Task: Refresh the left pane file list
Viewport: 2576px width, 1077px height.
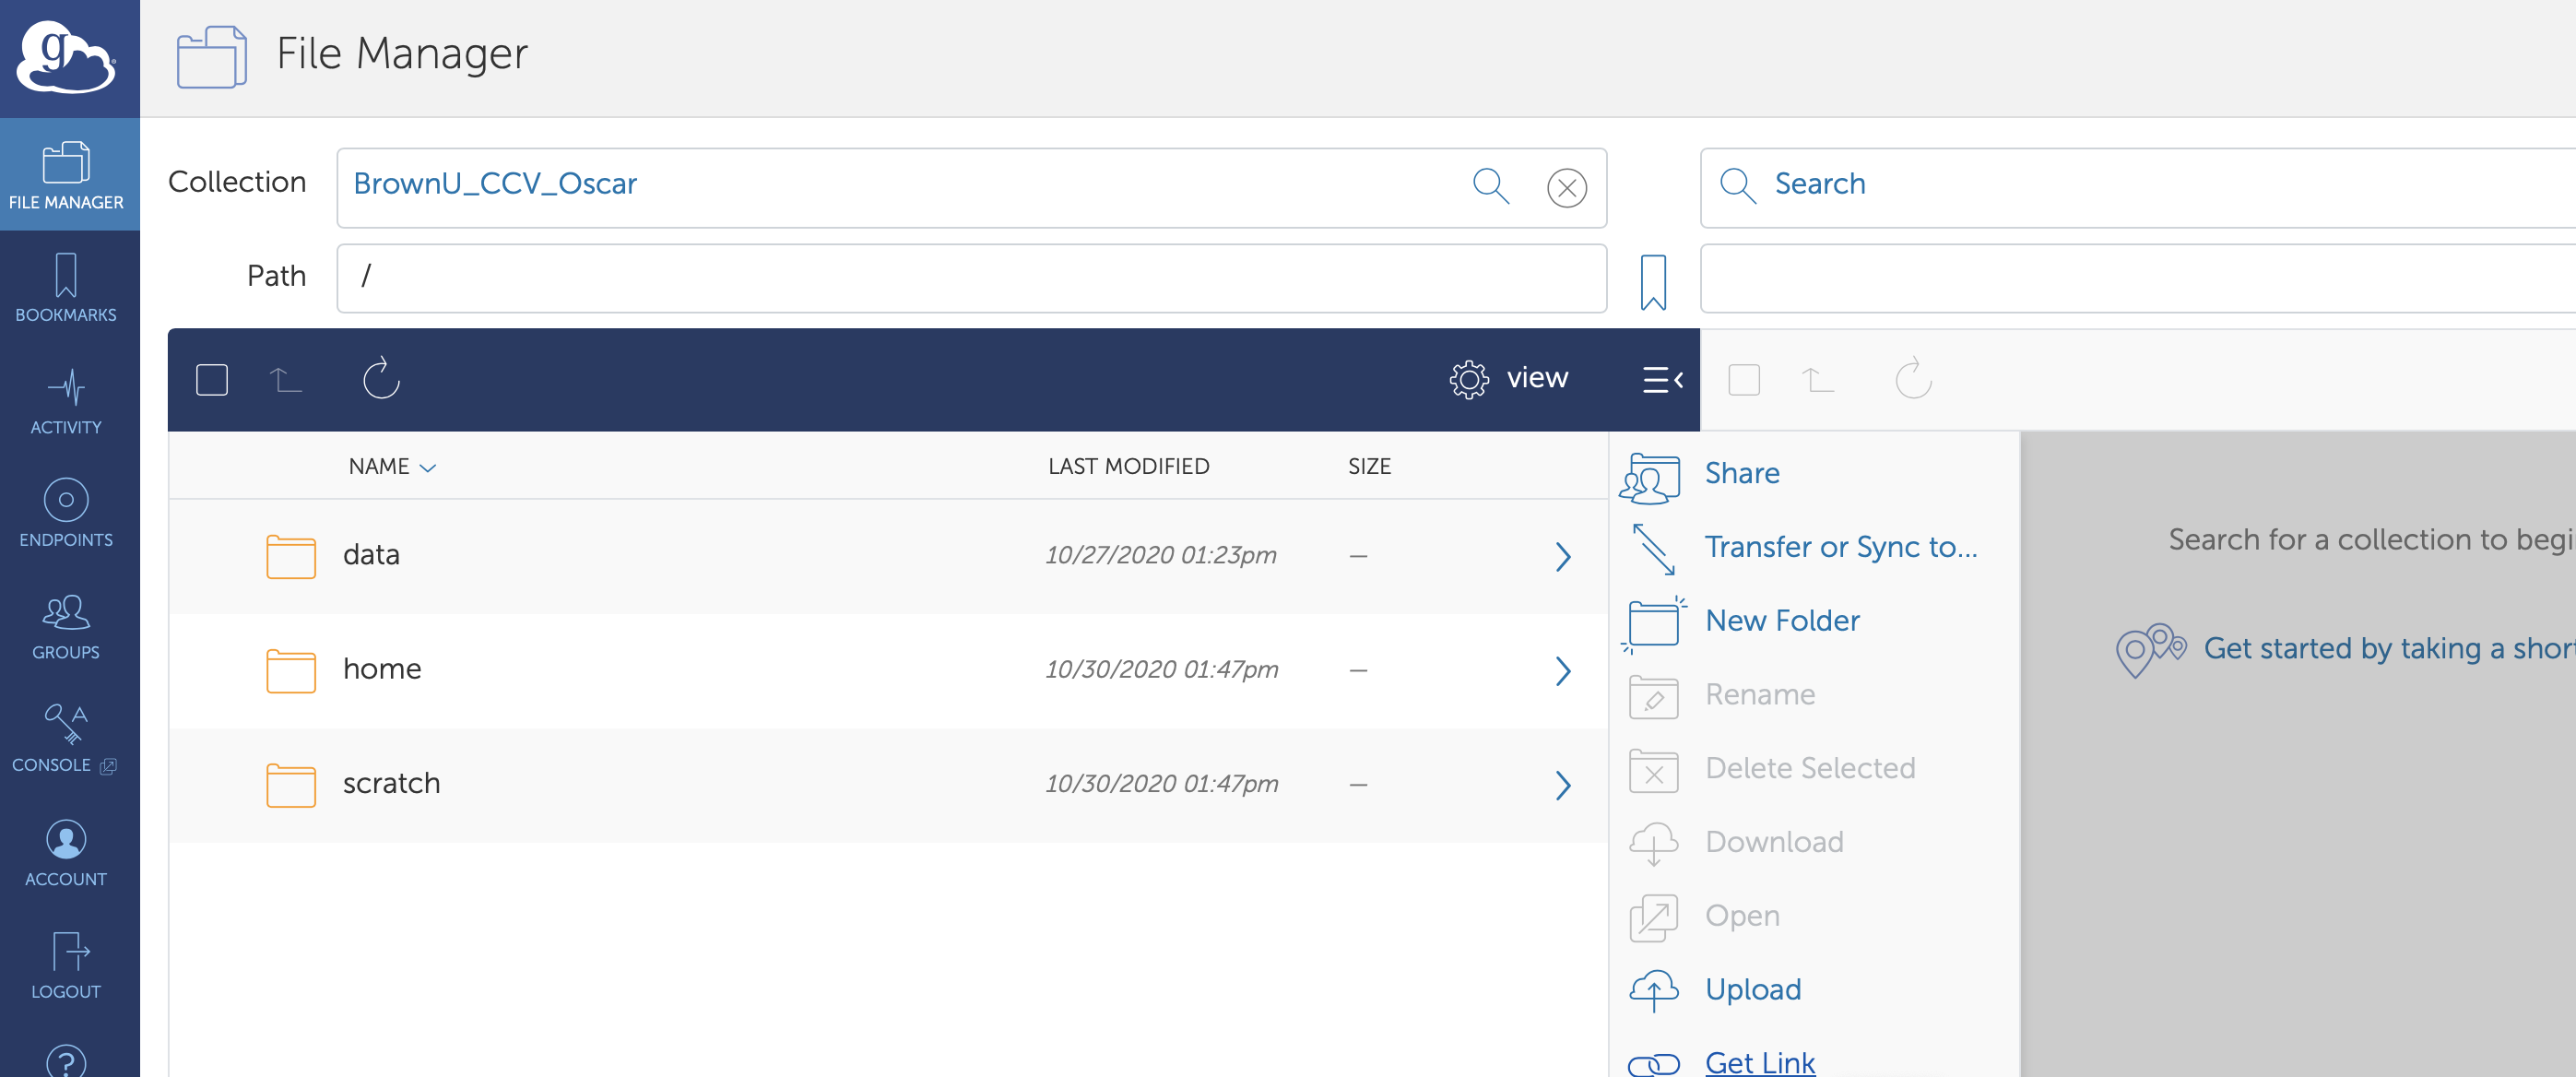Action: 381,378
